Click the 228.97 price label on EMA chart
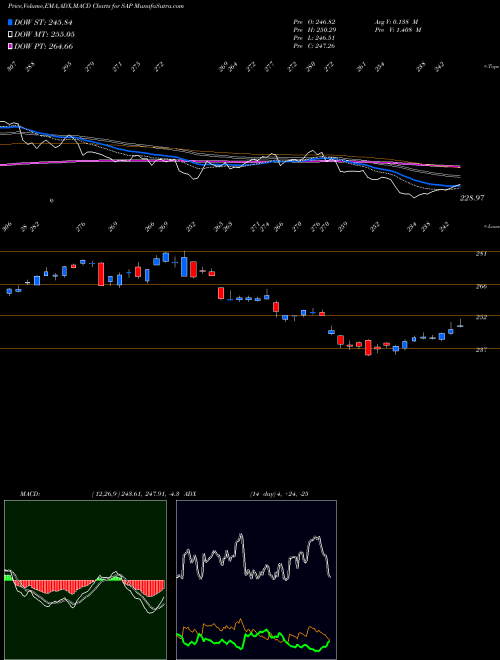This screenshot has width=500, height=660. [x=472, y=198]
